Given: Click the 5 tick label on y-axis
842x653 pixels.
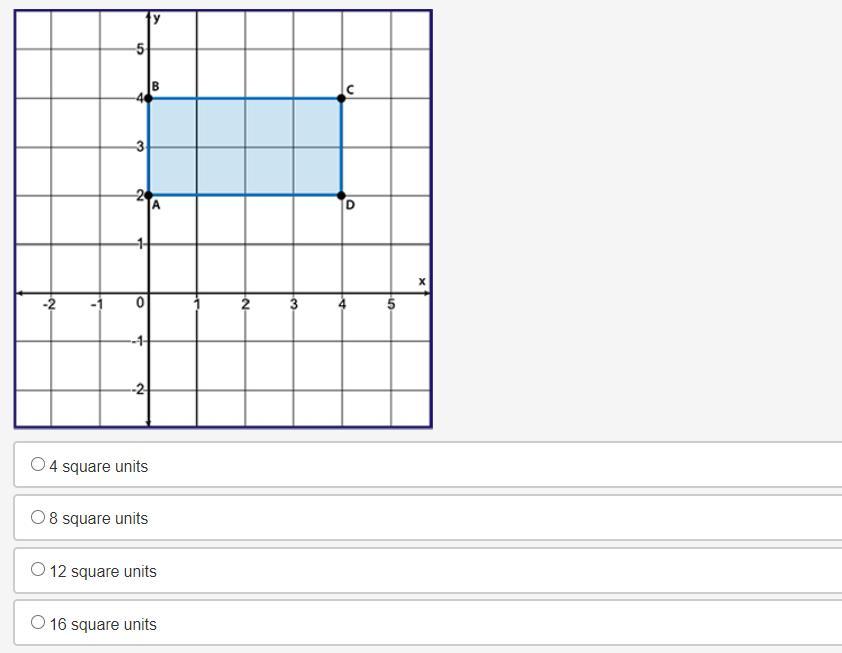Looking at the screenshot, I should pos(141,50).
